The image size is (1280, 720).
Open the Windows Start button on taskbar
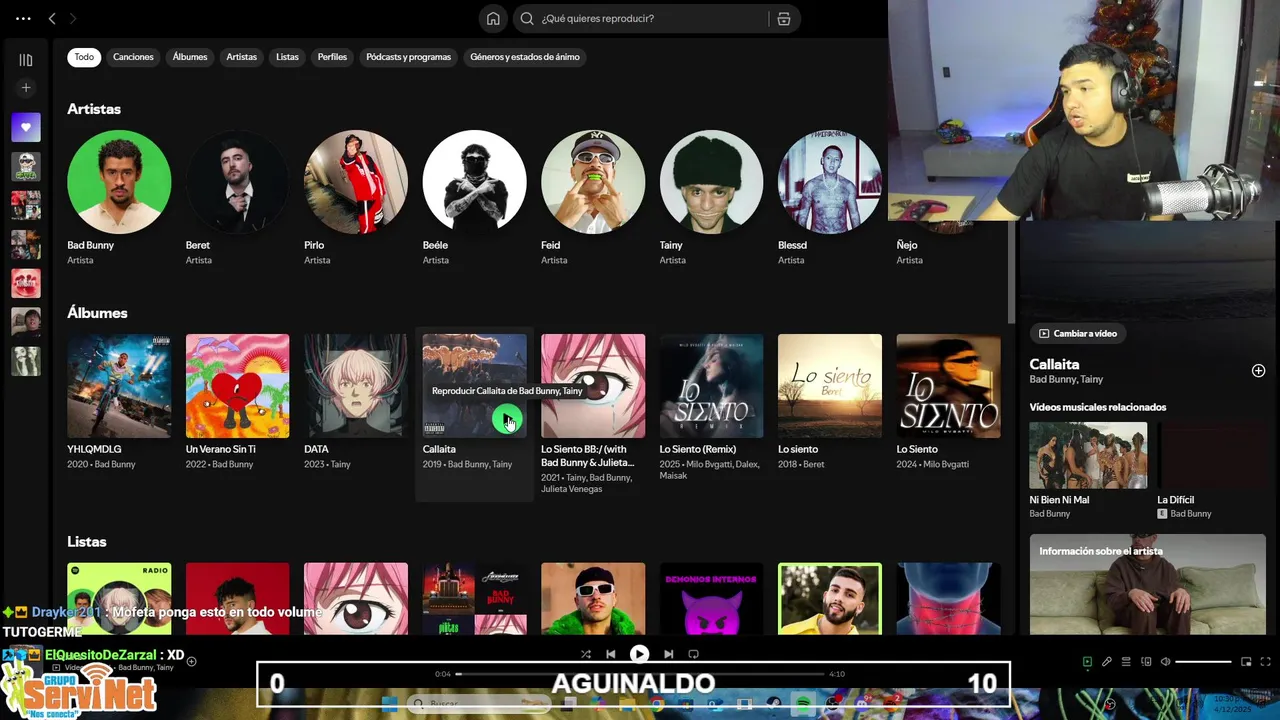[390, 704]
